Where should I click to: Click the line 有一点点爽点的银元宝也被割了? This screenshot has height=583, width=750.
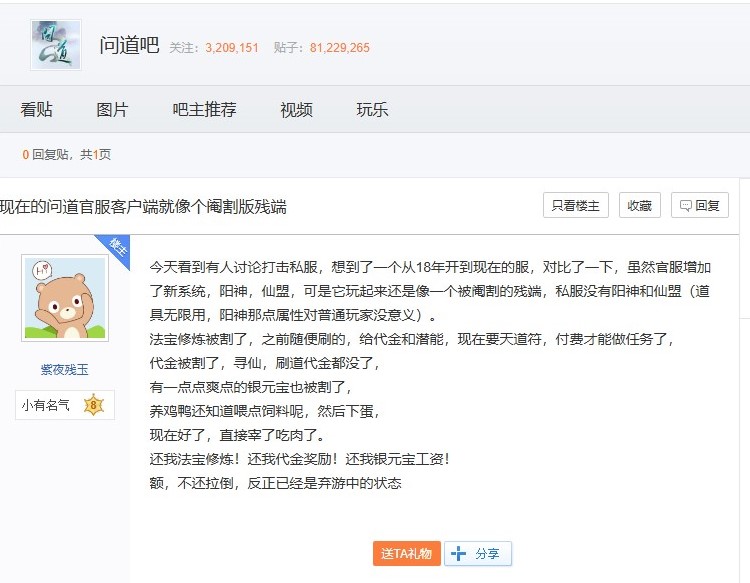click(251, 387)
